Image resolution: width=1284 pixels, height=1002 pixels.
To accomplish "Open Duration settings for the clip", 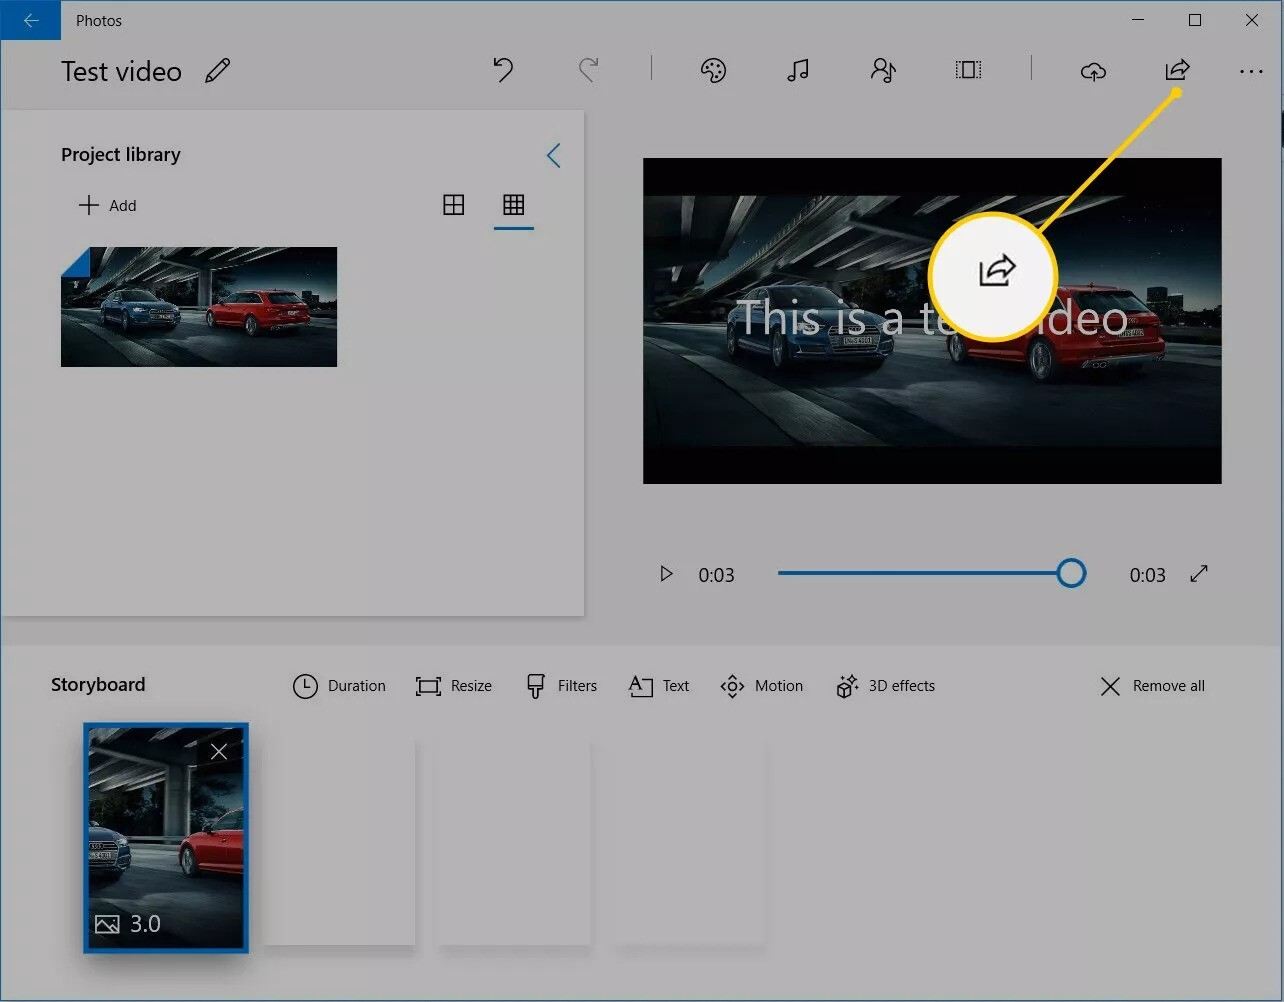I will [x=339, y=686].
